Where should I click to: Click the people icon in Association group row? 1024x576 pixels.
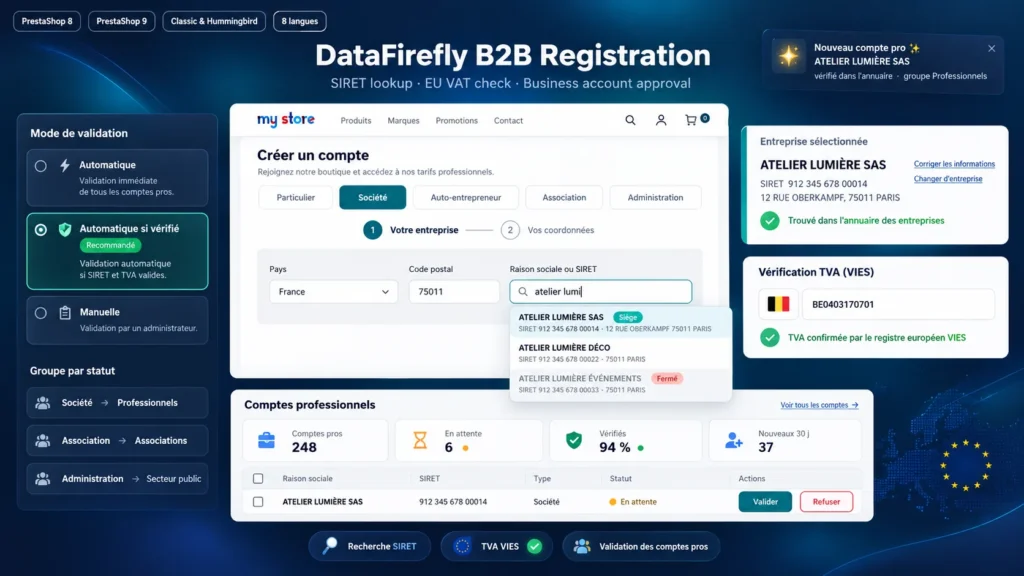[x=42, y=441]
